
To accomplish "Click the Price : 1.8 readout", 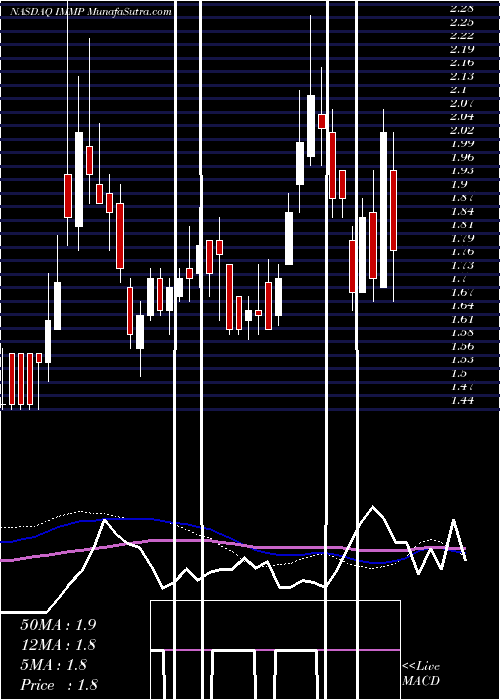I will [58, 685].
